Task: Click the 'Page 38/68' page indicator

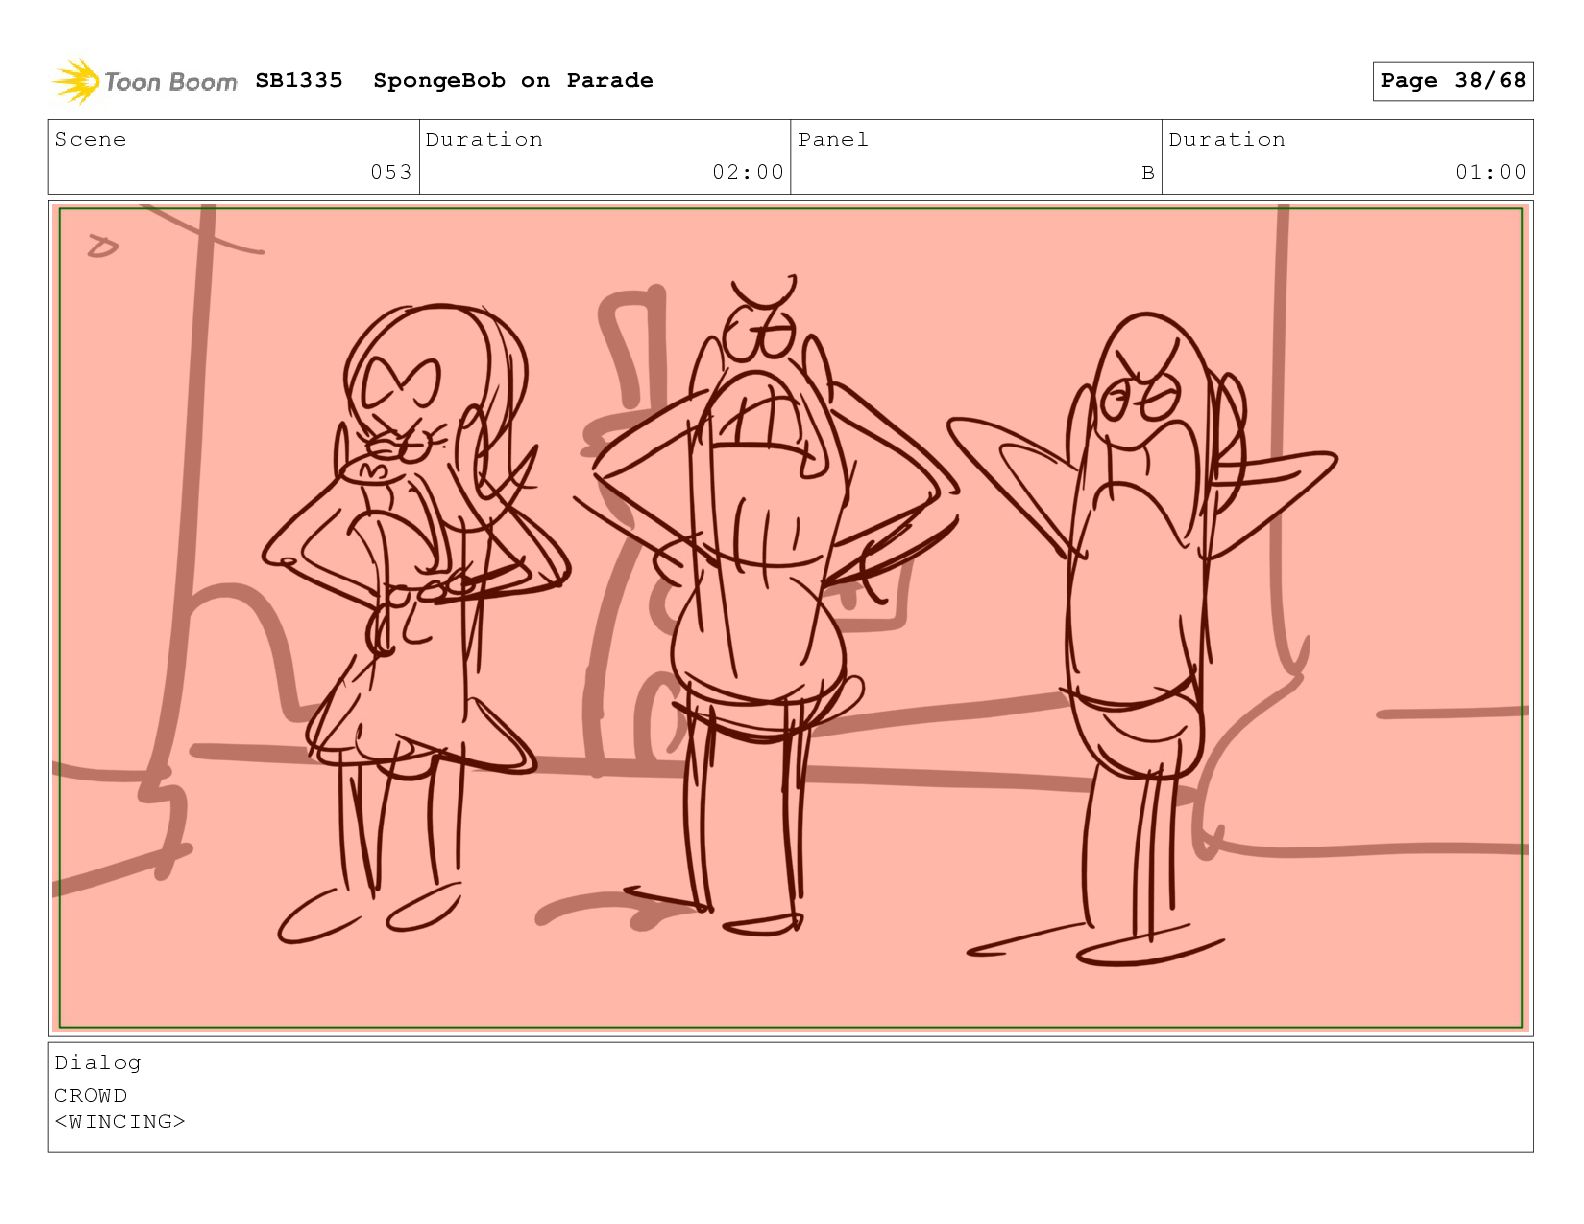Action: 1453,81
